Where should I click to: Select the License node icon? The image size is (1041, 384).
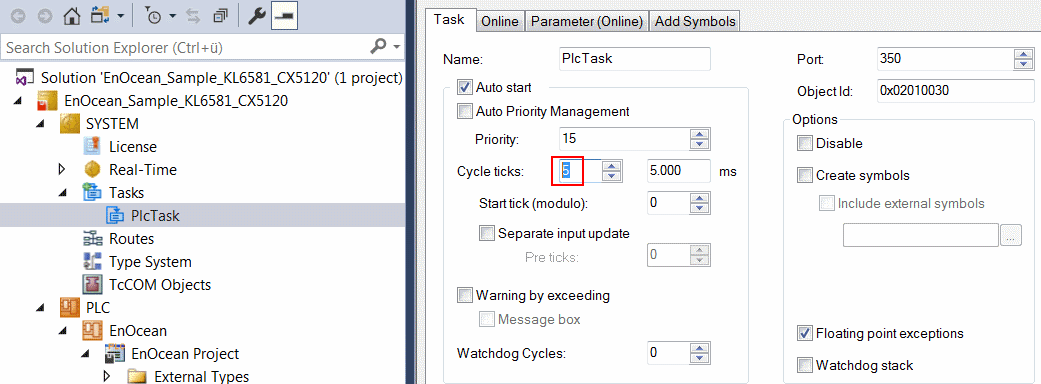point(92,147)
